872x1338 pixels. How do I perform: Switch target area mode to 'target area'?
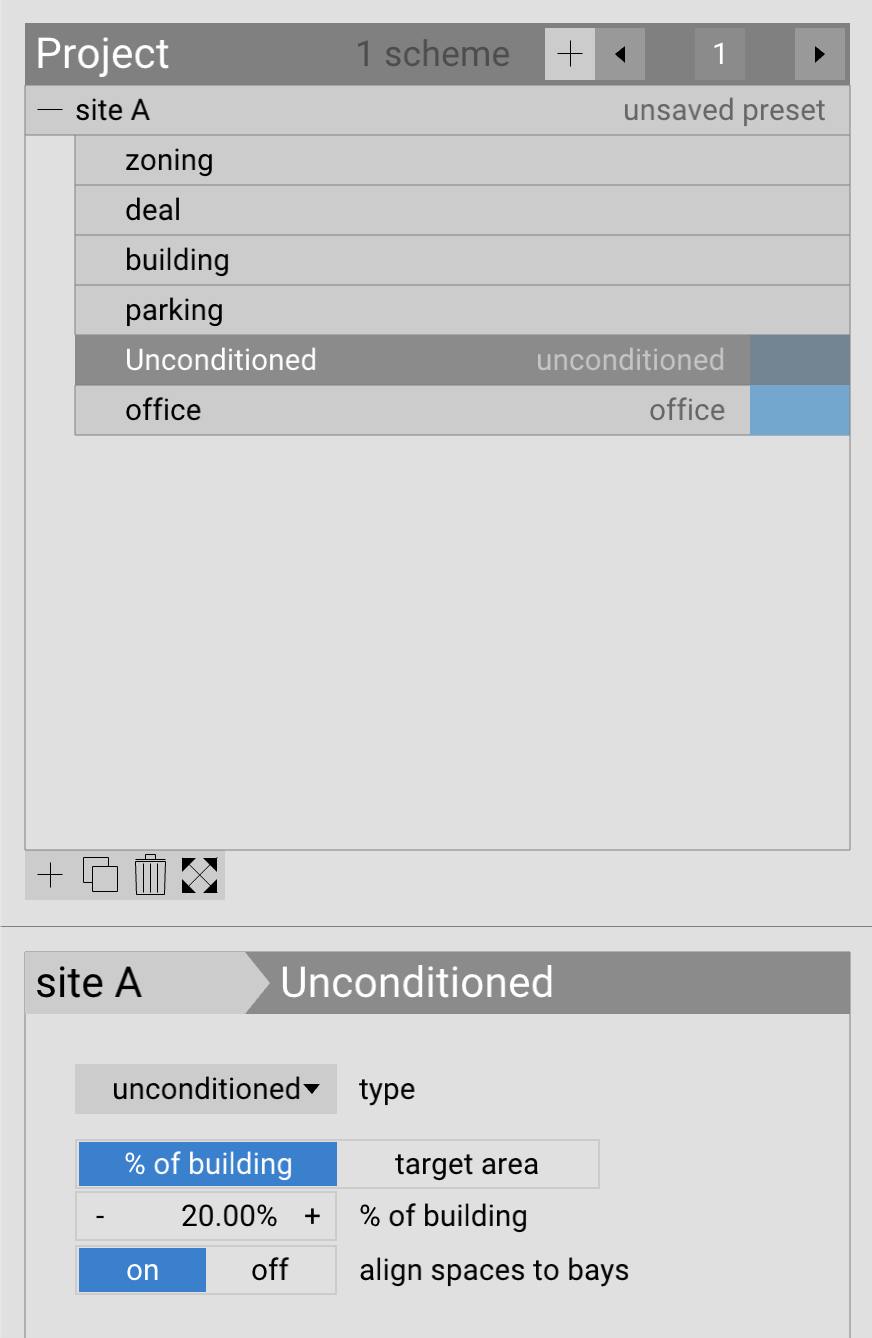467,1163
